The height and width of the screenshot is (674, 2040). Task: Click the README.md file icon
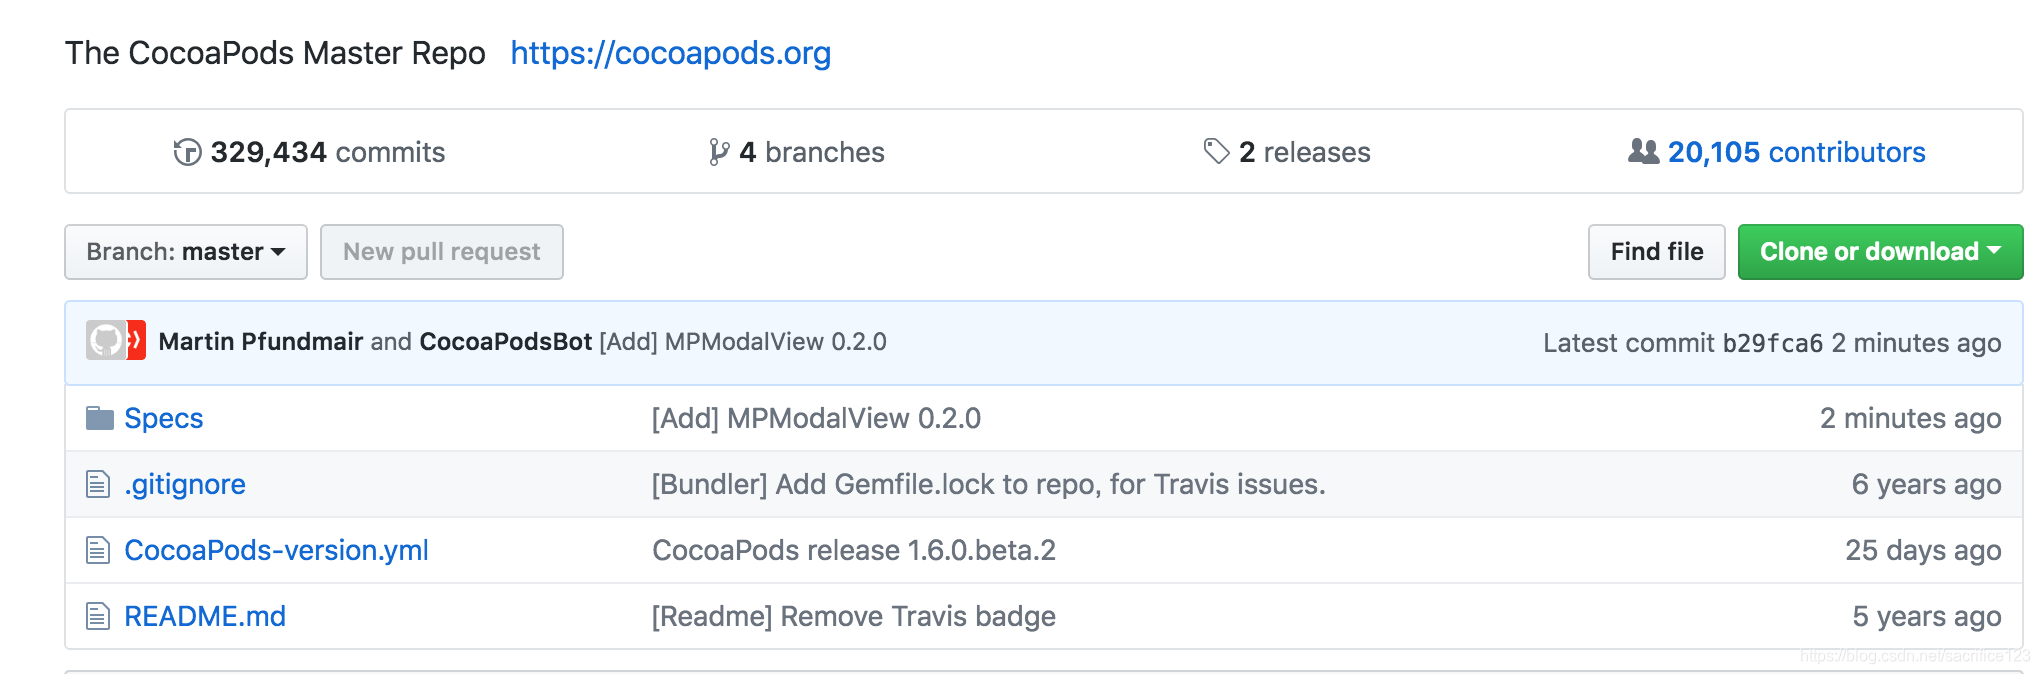(98, 616)
